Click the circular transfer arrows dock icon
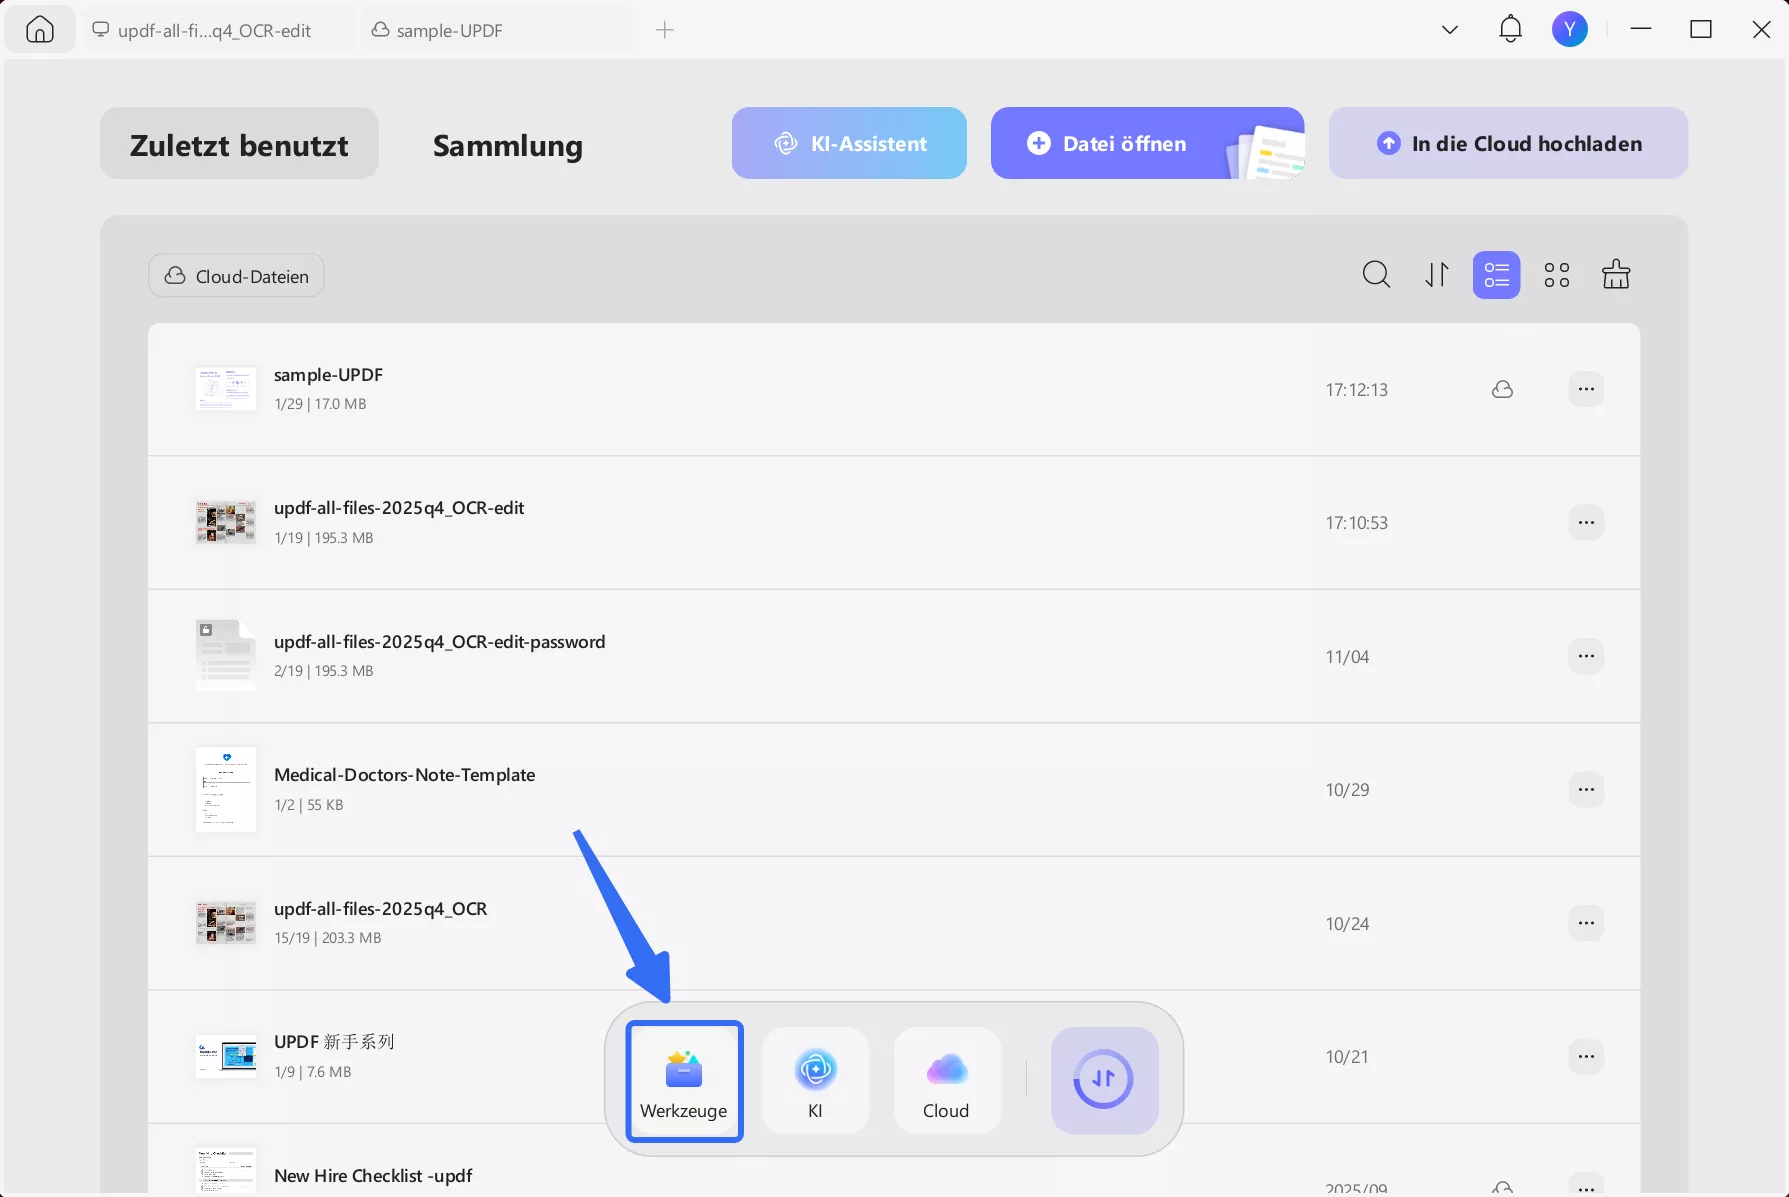The height and width of the screenshot is (1197, 1789). pyautogui.click(x=1104, y=1080)
